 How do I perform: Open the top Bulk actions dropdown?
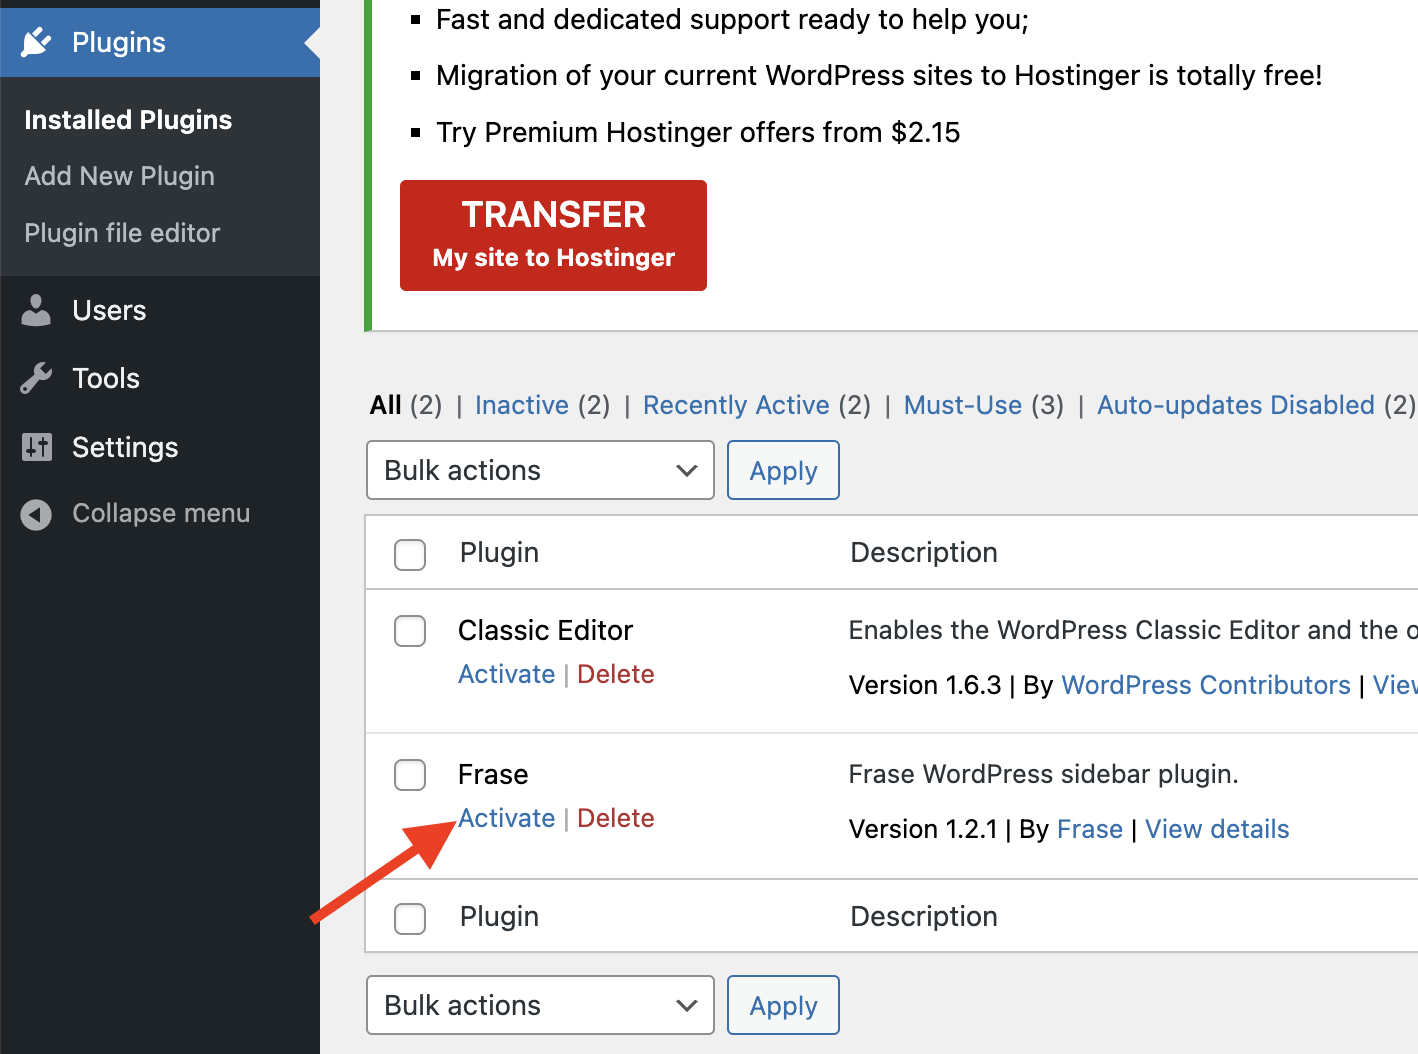[x=540, y=470]
